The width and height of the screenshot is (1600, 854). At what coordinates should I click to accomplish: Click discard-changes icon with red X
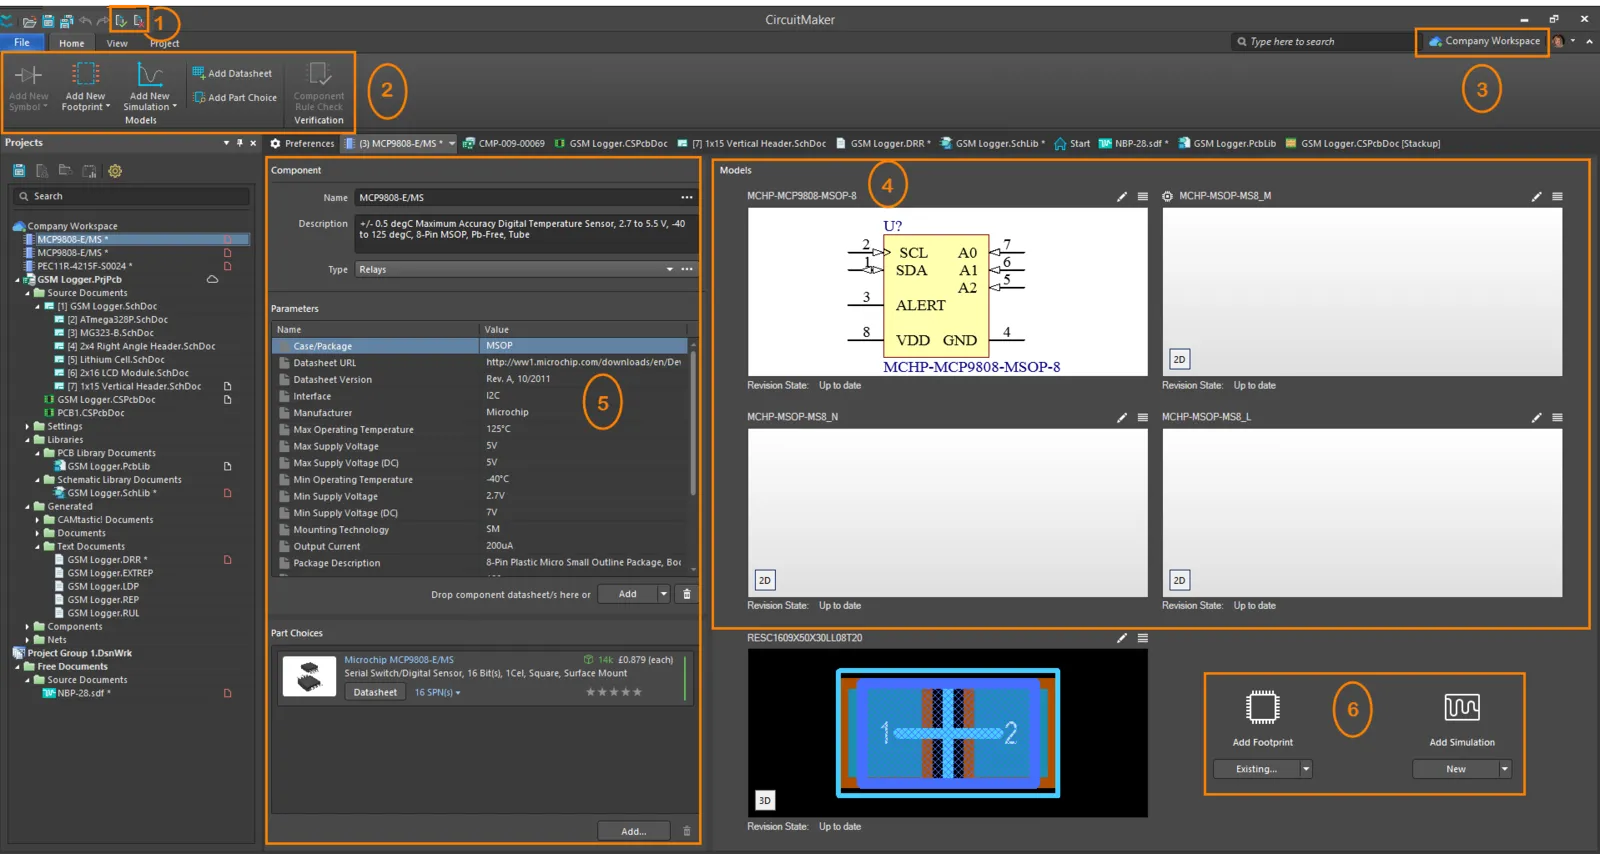[x=139, y=20]
